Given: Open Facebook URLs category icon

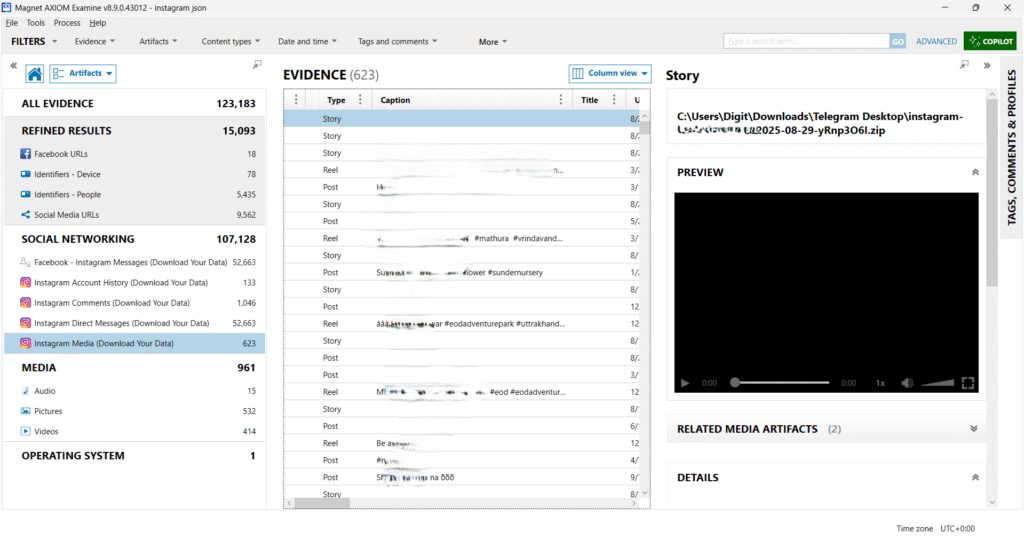Looking at the screenshot, I should coord(25,154).
